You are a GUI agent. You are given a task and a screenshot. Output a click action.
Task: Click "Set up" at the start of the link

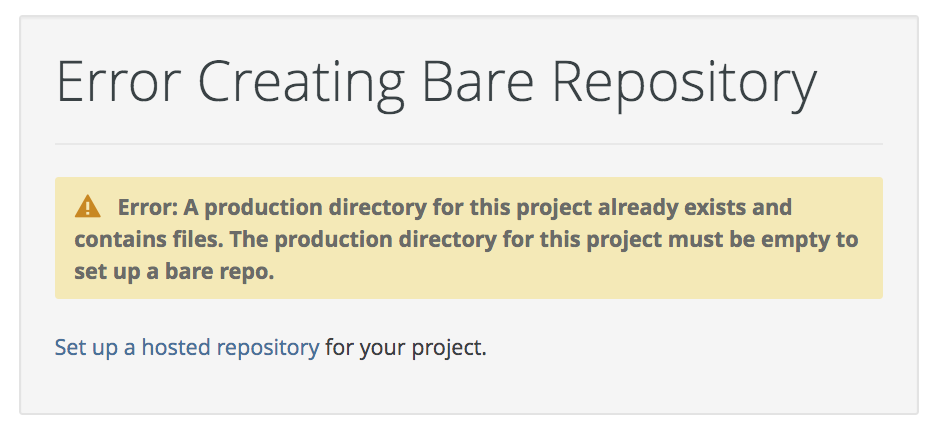(82, 348)
